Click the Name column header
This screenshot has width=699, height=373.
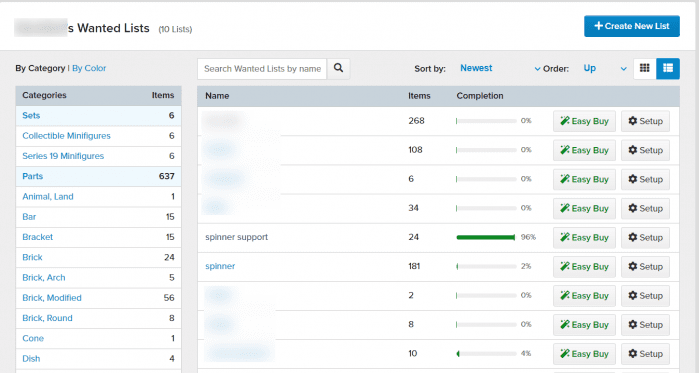coord(217,96)
